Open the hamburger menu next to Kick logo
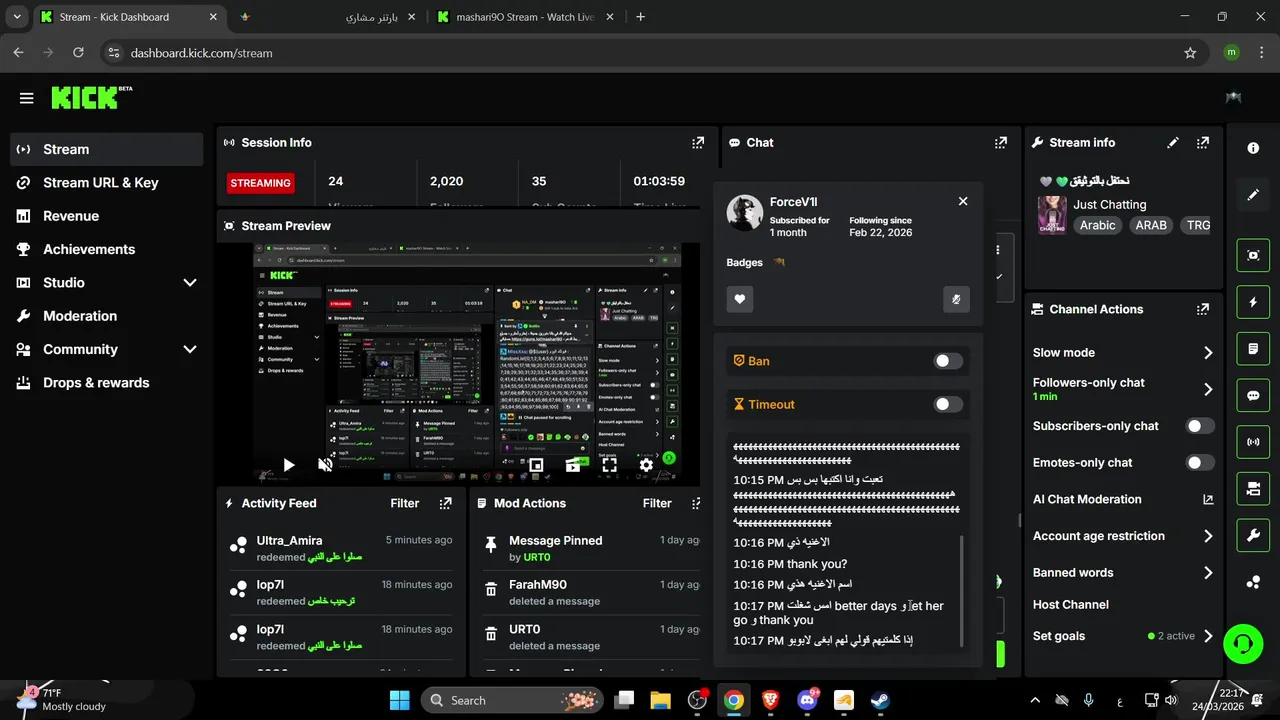Screen dimensions: 1280x720 (x=26, y=98)
